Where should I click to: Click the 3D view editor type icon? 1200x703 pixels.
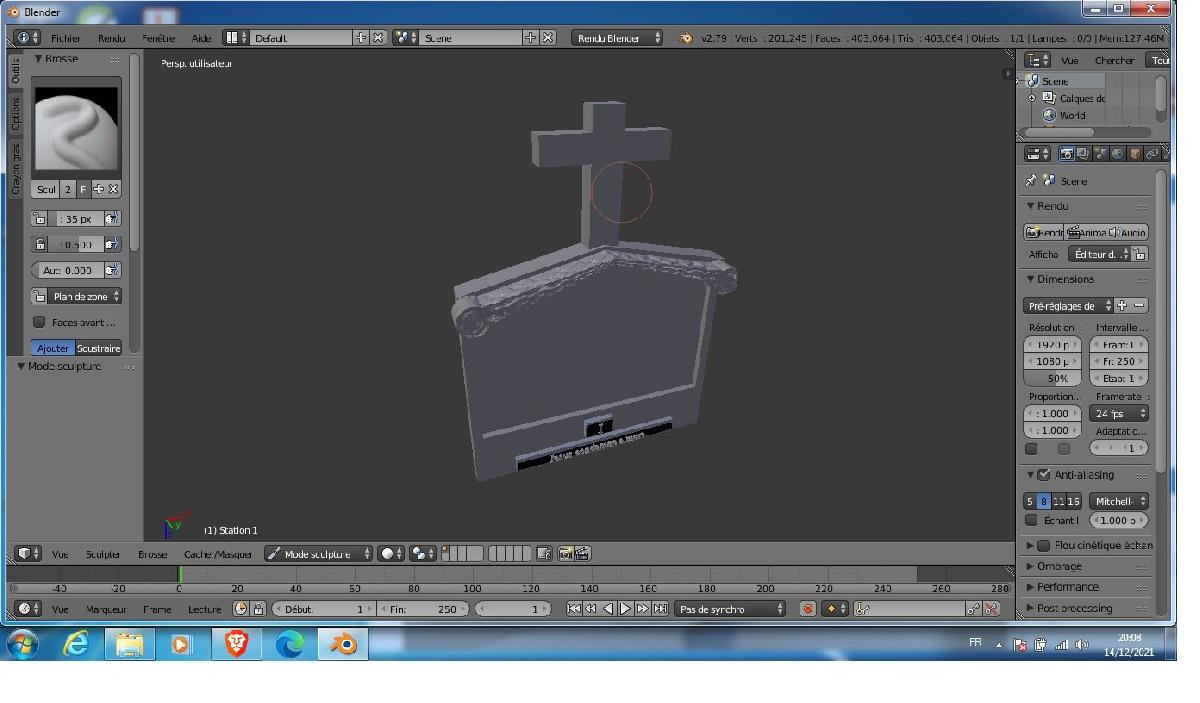(x=27, y=553)
